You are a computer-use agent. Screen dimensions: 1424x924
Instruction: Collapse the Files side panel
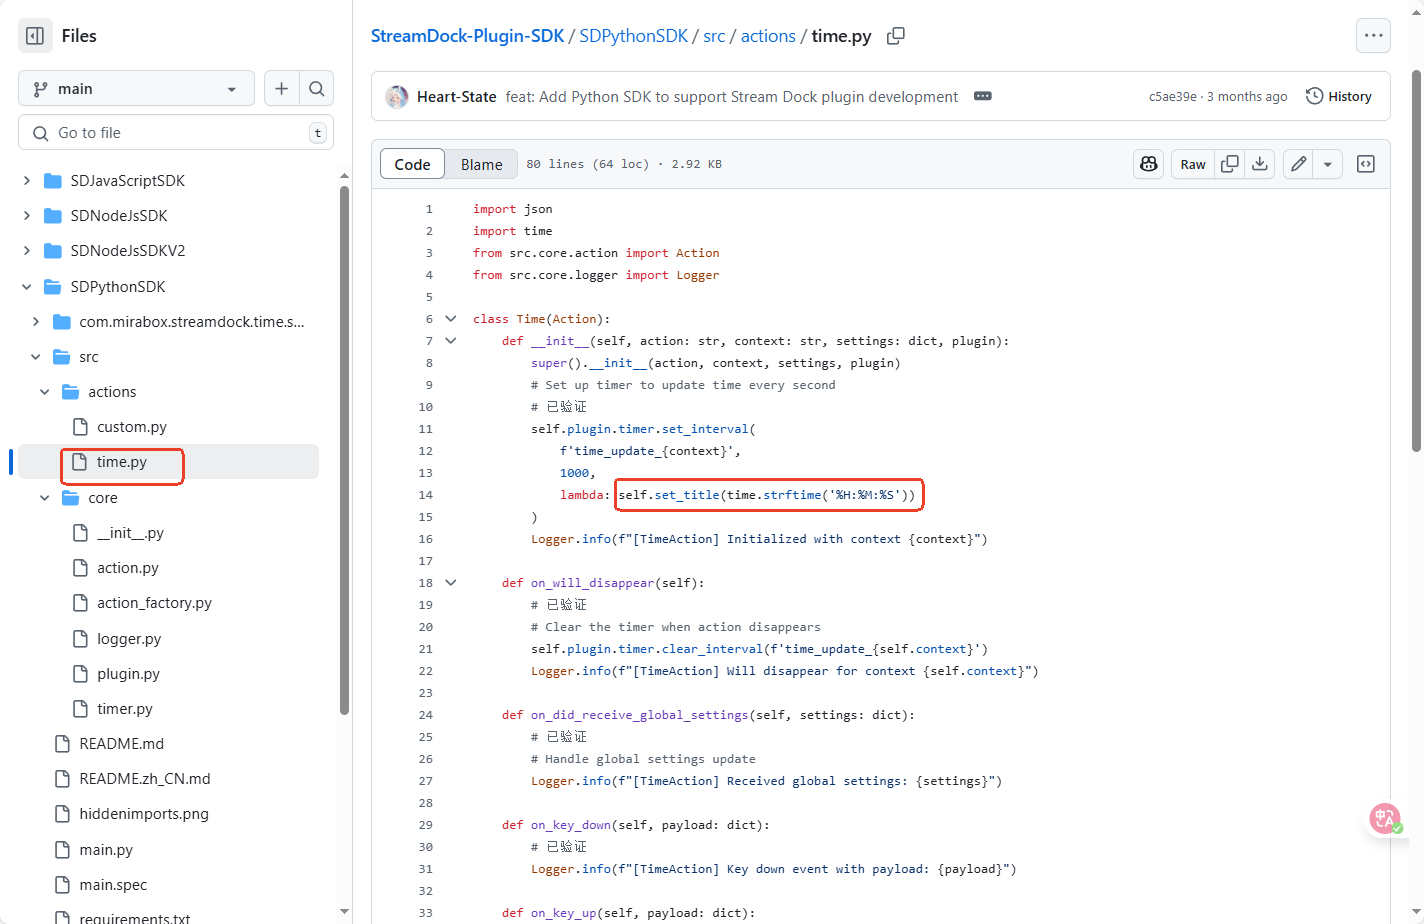click(35, 36)
